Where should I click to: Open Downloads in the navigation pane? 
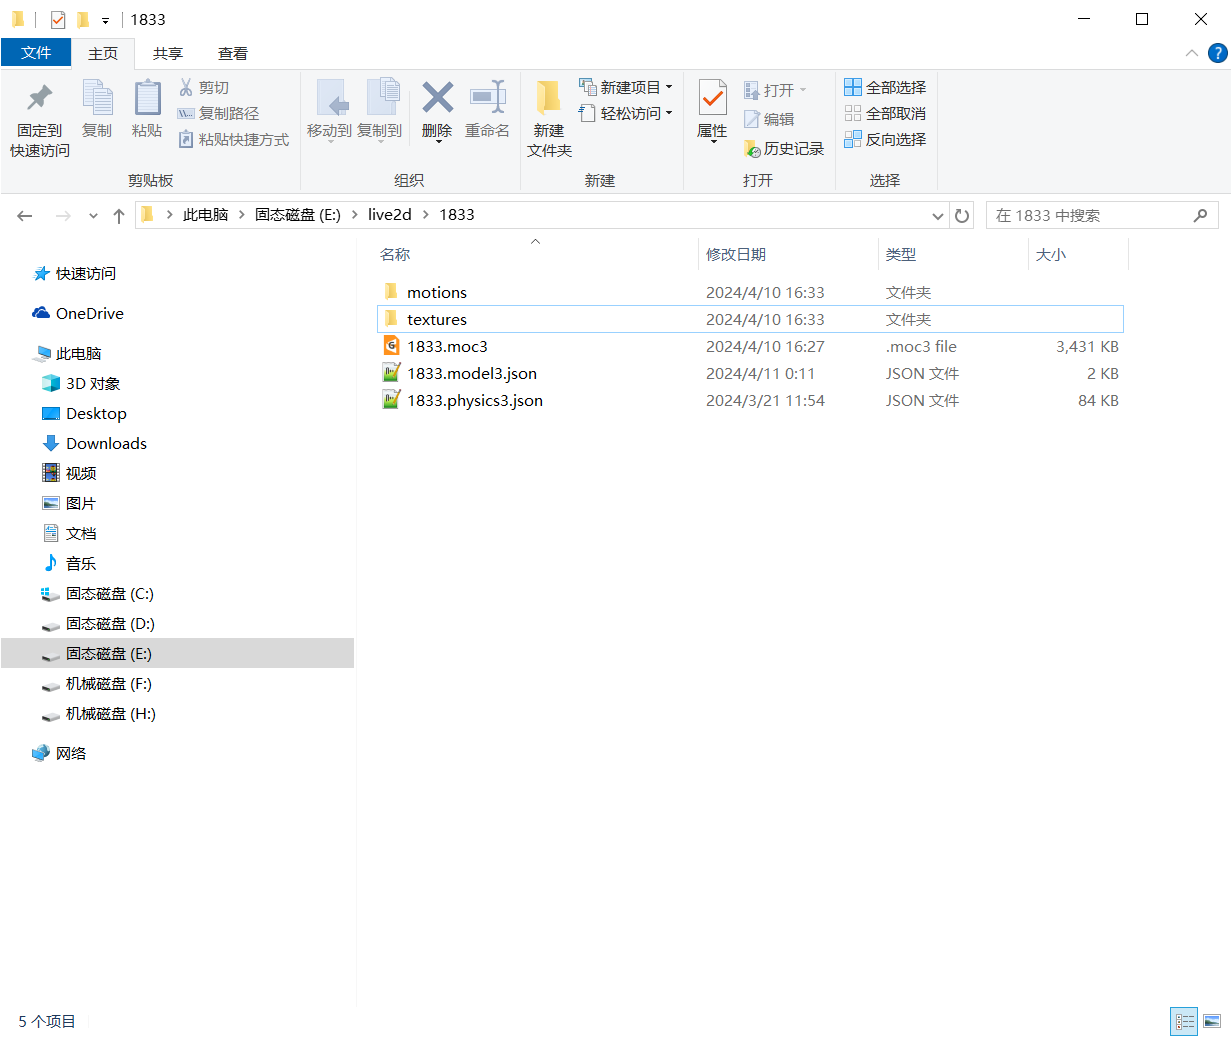(106, 443)
